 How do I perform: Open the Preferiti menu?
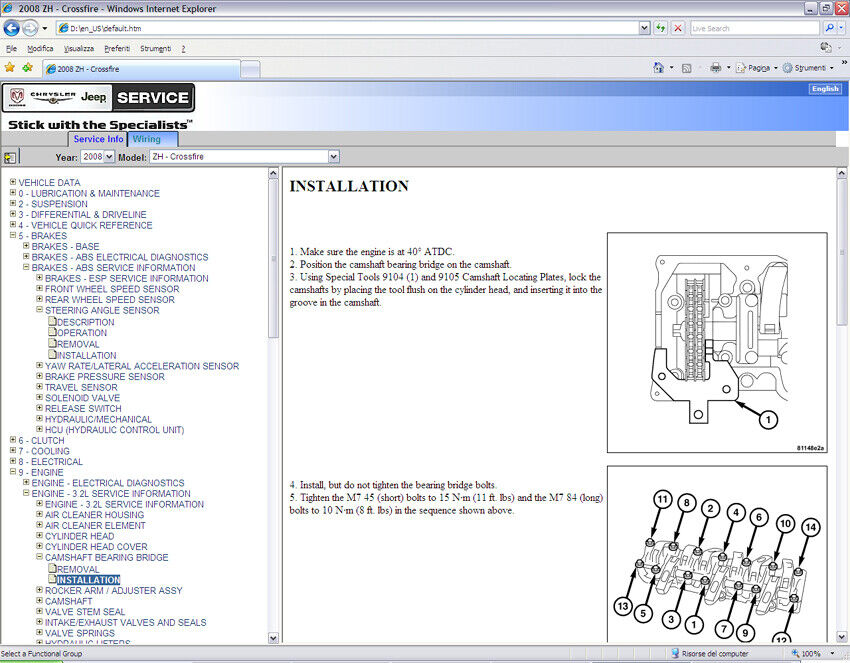click(117, 48)
